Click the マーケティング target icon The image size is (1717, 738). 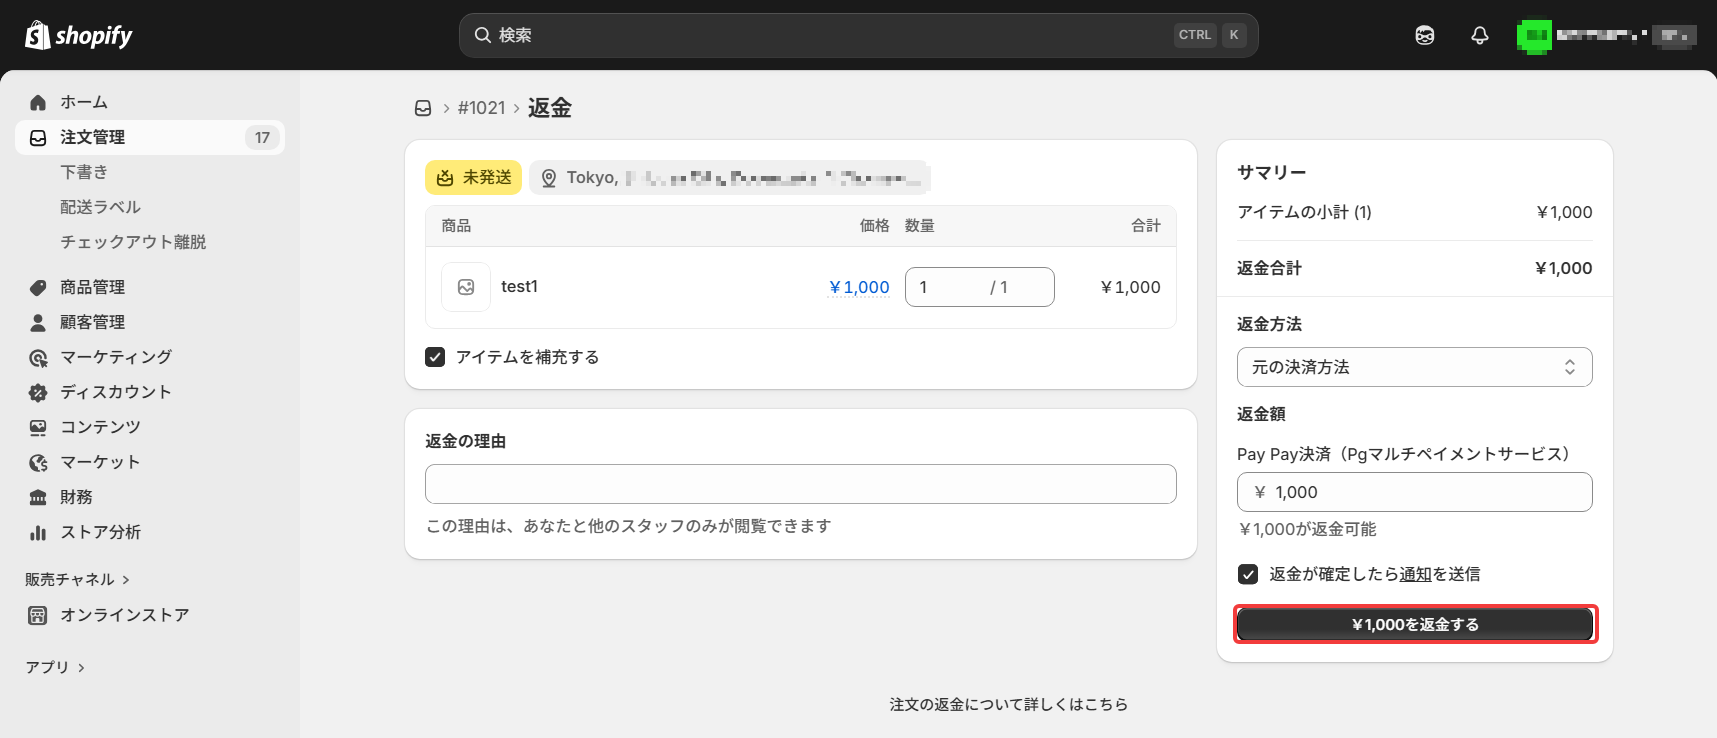point(38,357)
